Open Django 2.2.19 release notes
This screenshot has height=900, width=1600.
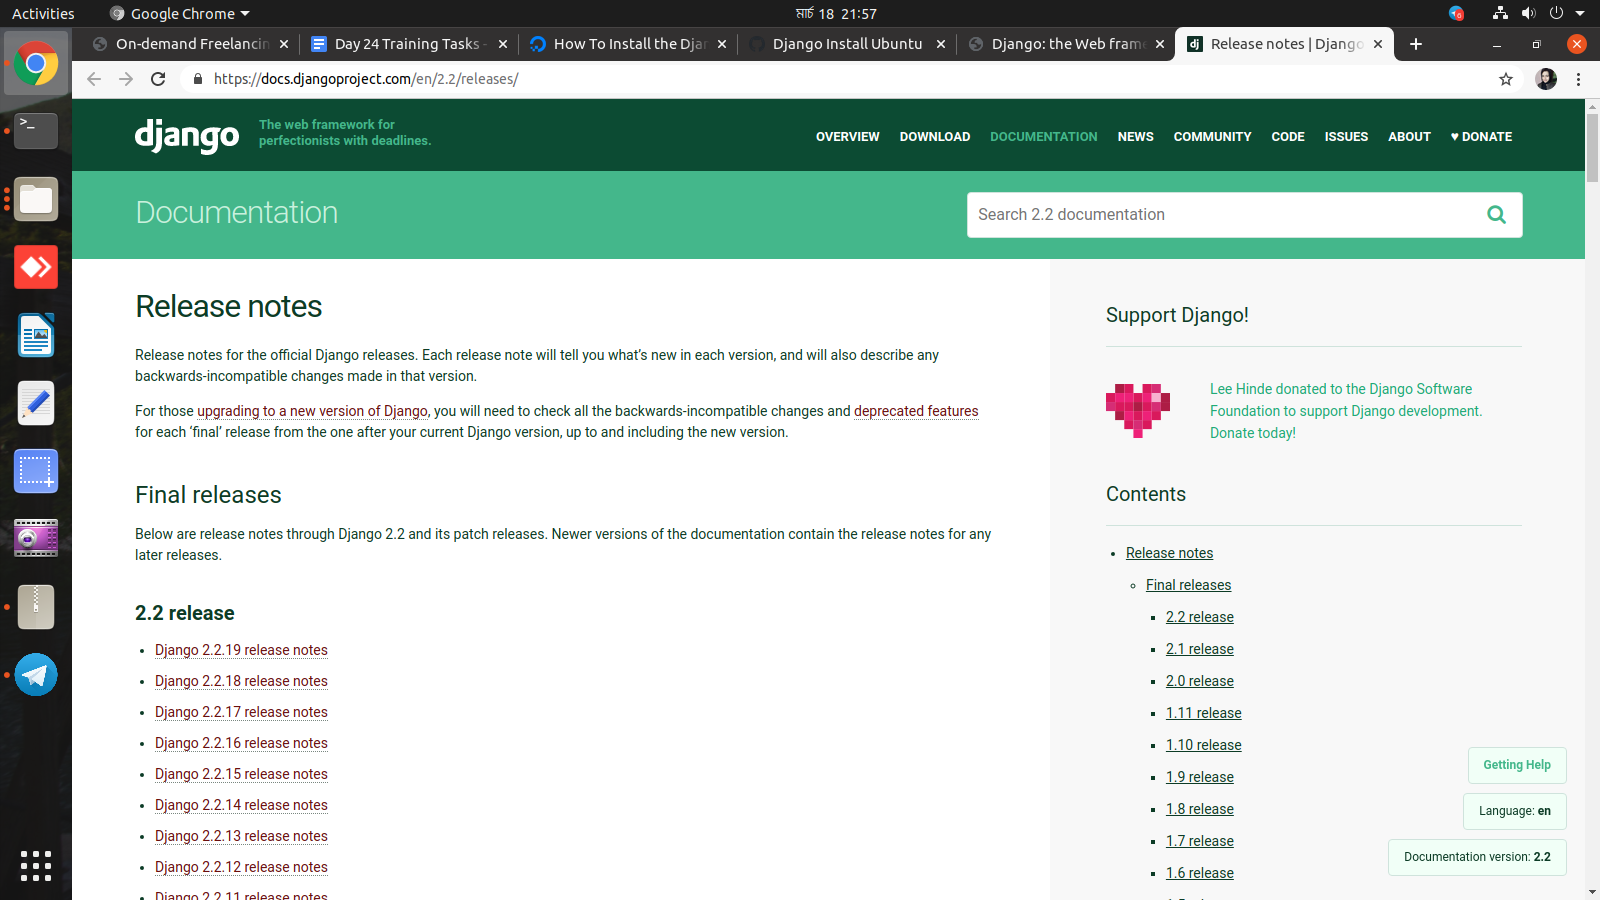click(241, 650)
